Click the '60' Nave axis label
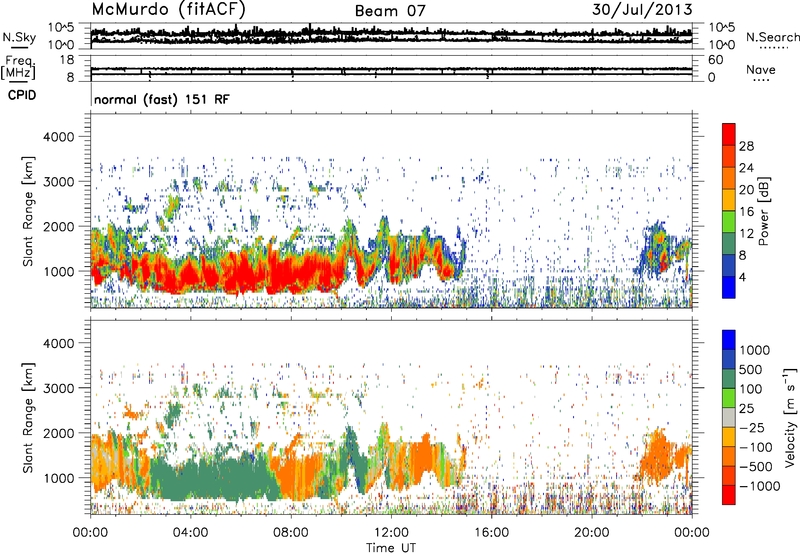 click(x=715, y=60)
